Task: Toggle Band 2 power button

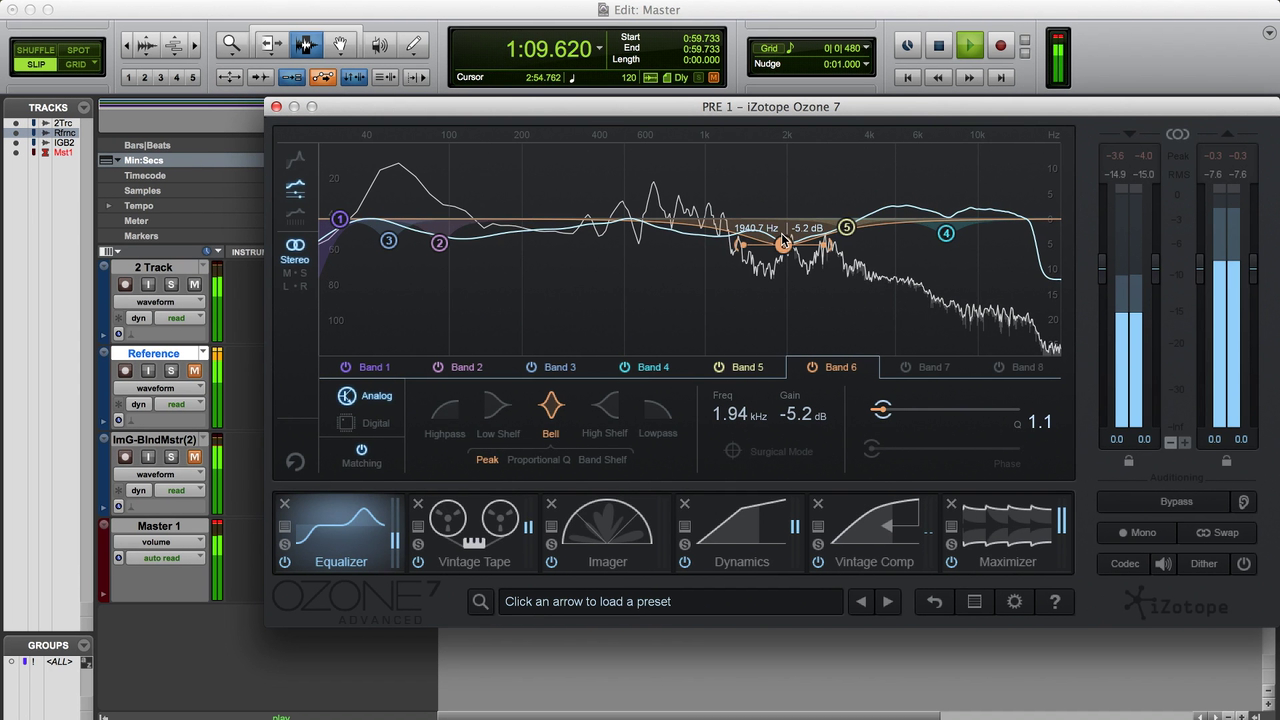Action: (438, 367)
